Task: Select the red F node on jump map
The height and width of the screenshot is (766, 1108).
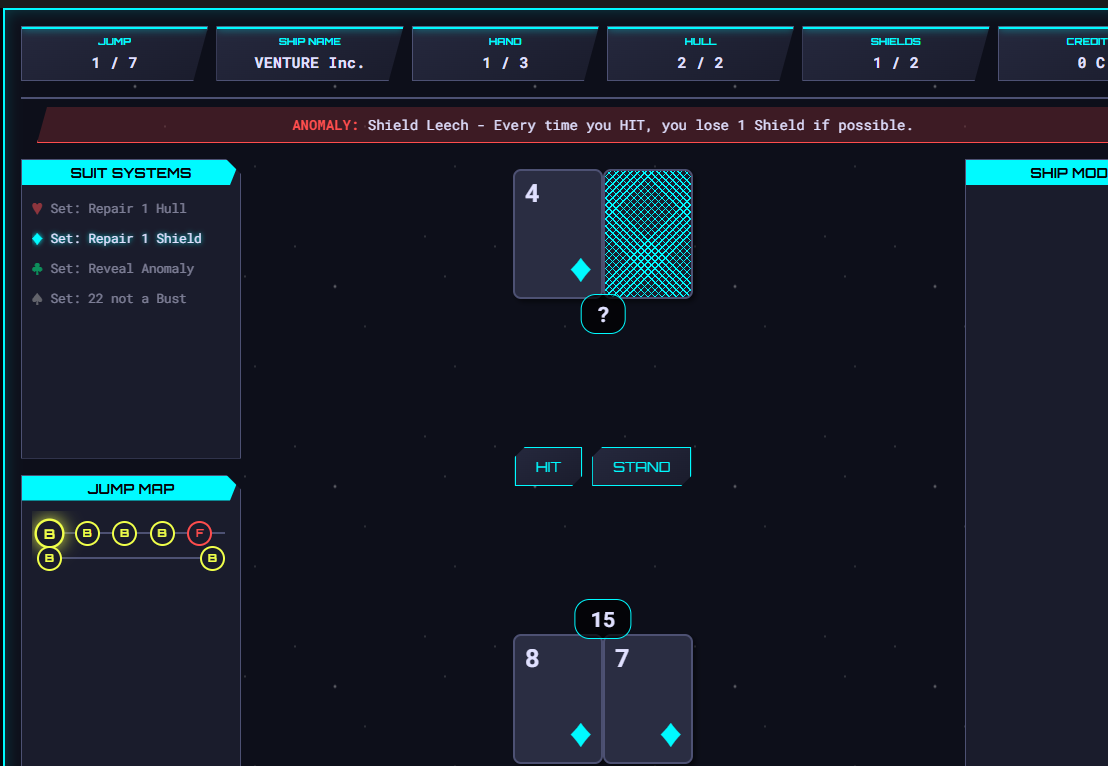Action: (199, 533)
